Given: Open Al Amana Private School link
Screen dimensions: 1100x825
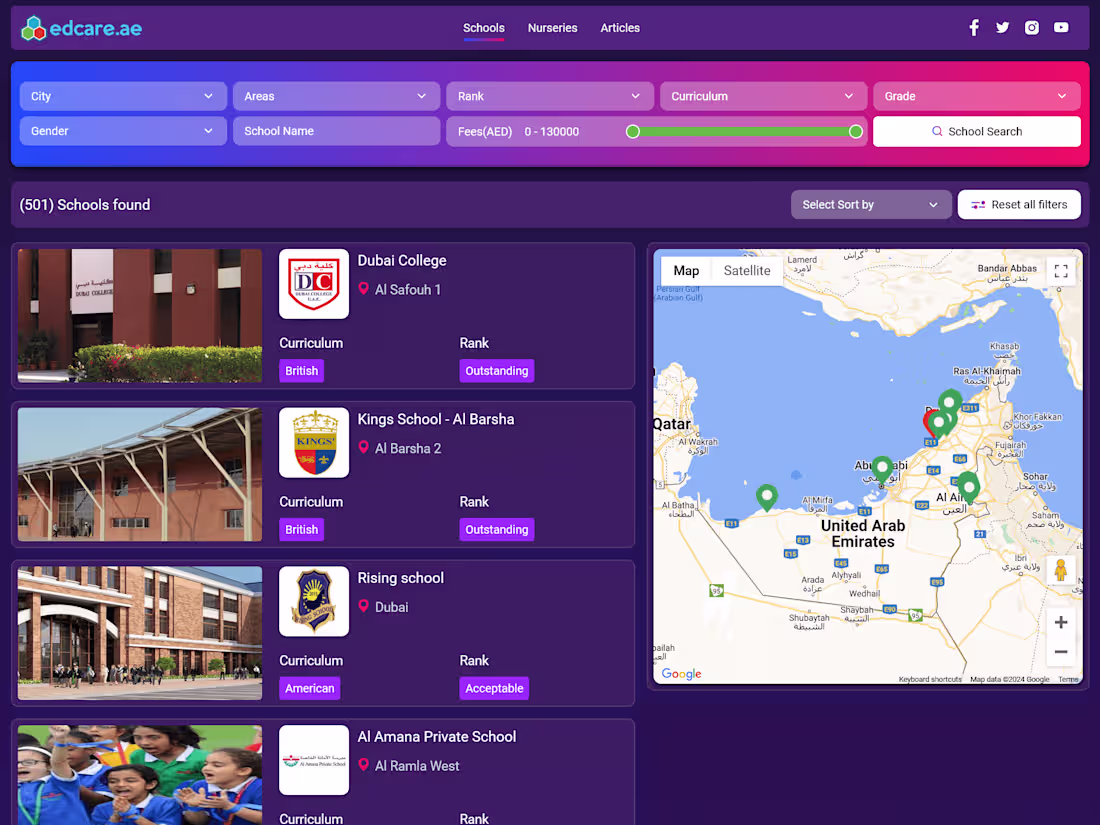Looking at the screenshot, I should [436, 737].
